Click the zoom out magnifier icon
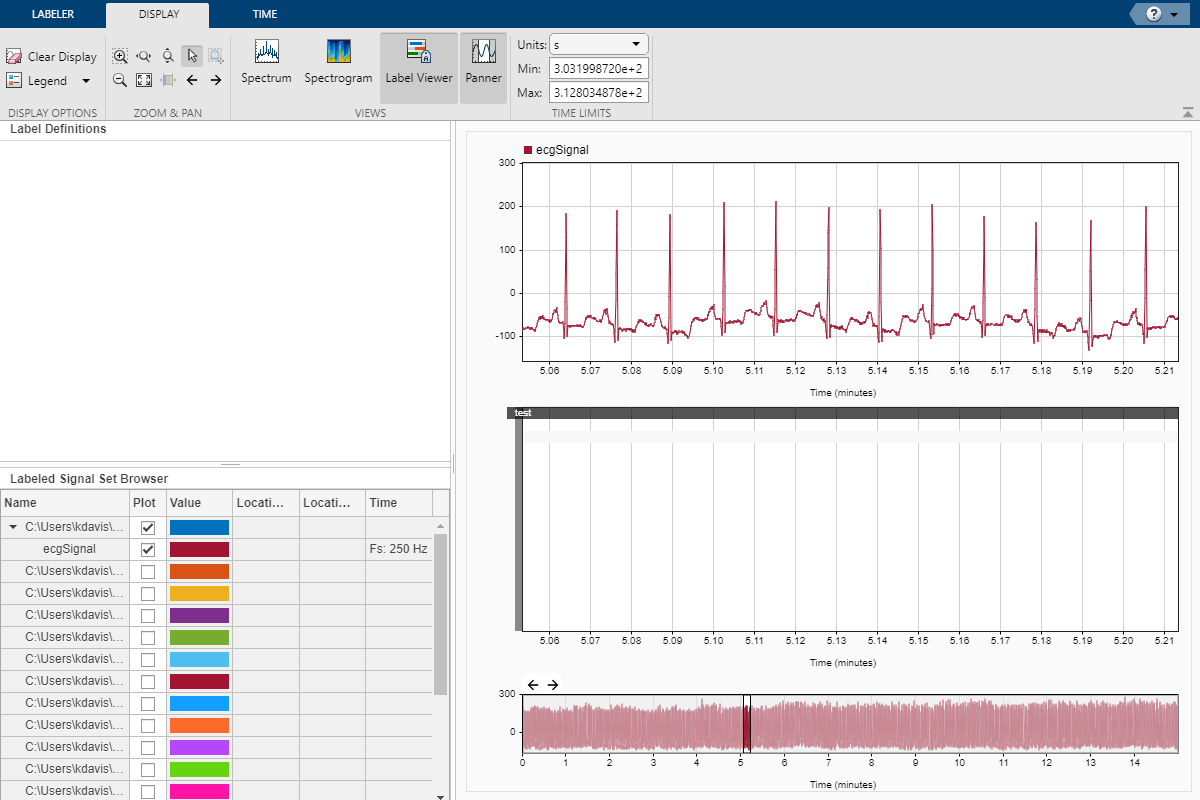Screen dimensions: 1200x800 point(119,80)
